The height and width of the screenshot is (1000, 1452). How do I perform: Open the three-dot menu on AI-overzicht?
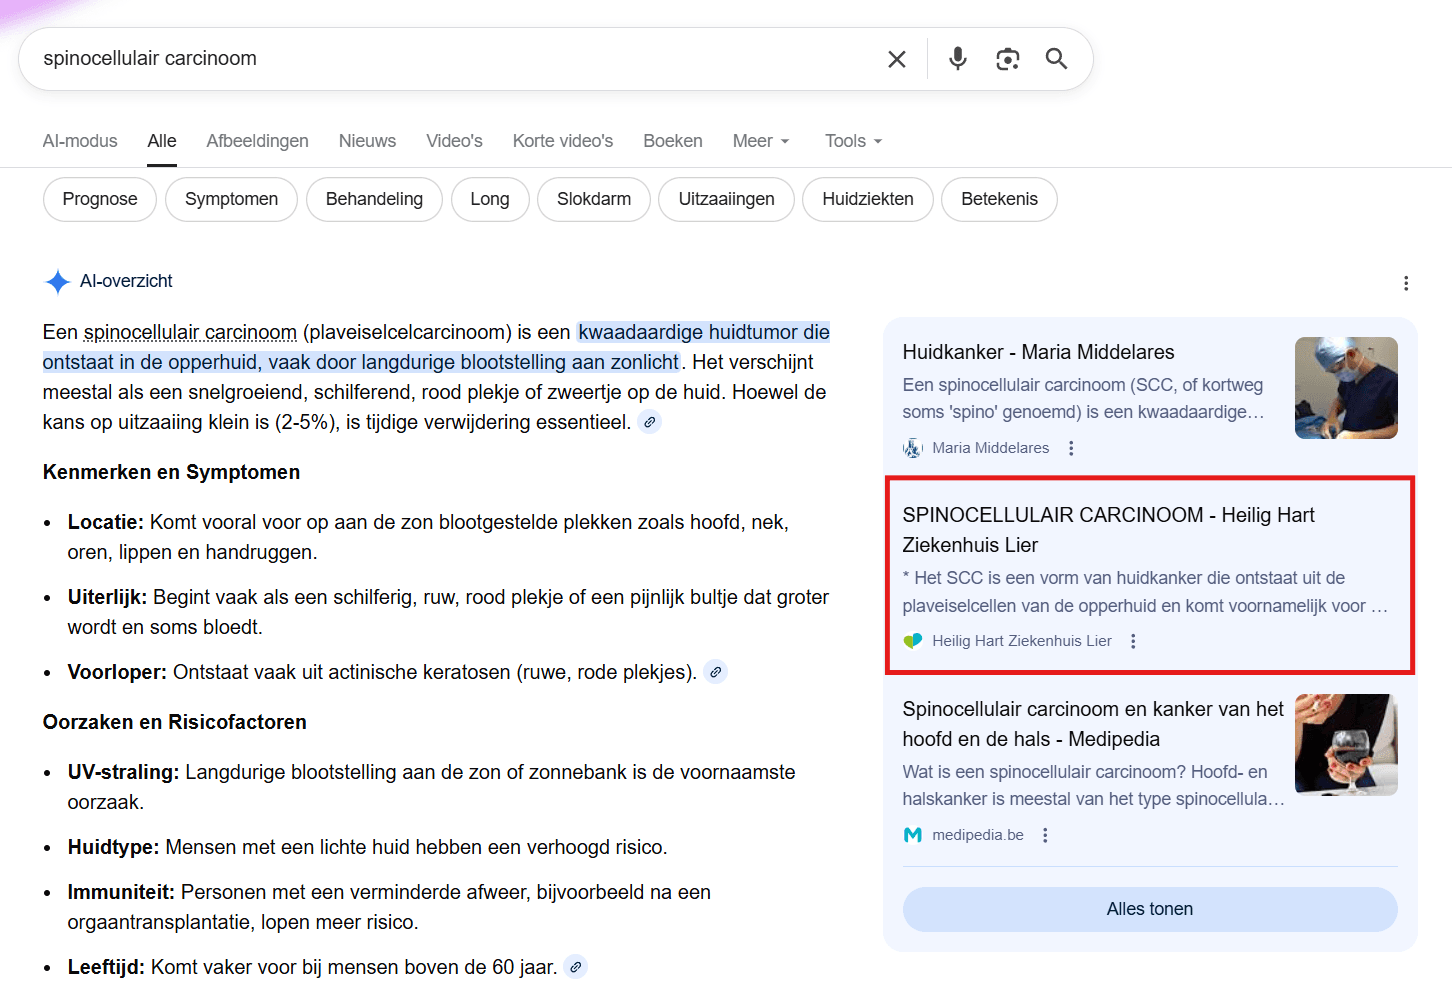[x=1406, y=283]
